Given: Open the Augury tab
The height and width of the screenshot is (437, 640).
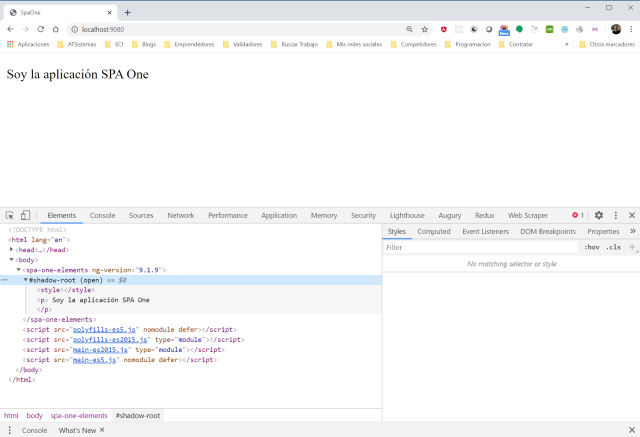Looking at the screenshot, I should 450,215.
